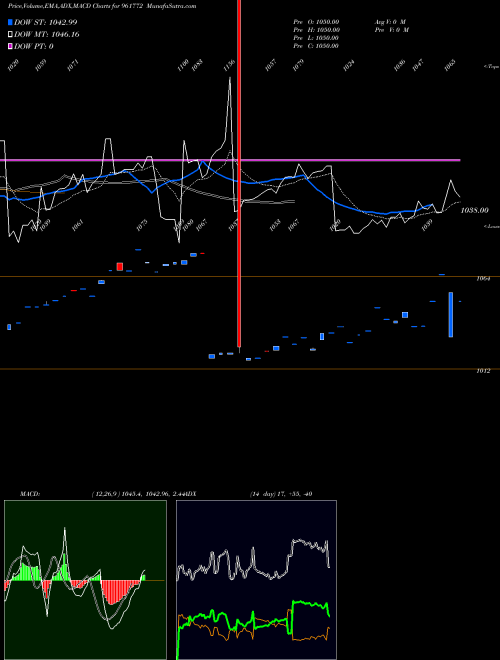Click the 'Avg V: 0 M' volume text
Screen dimensions: 500x660
(x=390, y=22)
